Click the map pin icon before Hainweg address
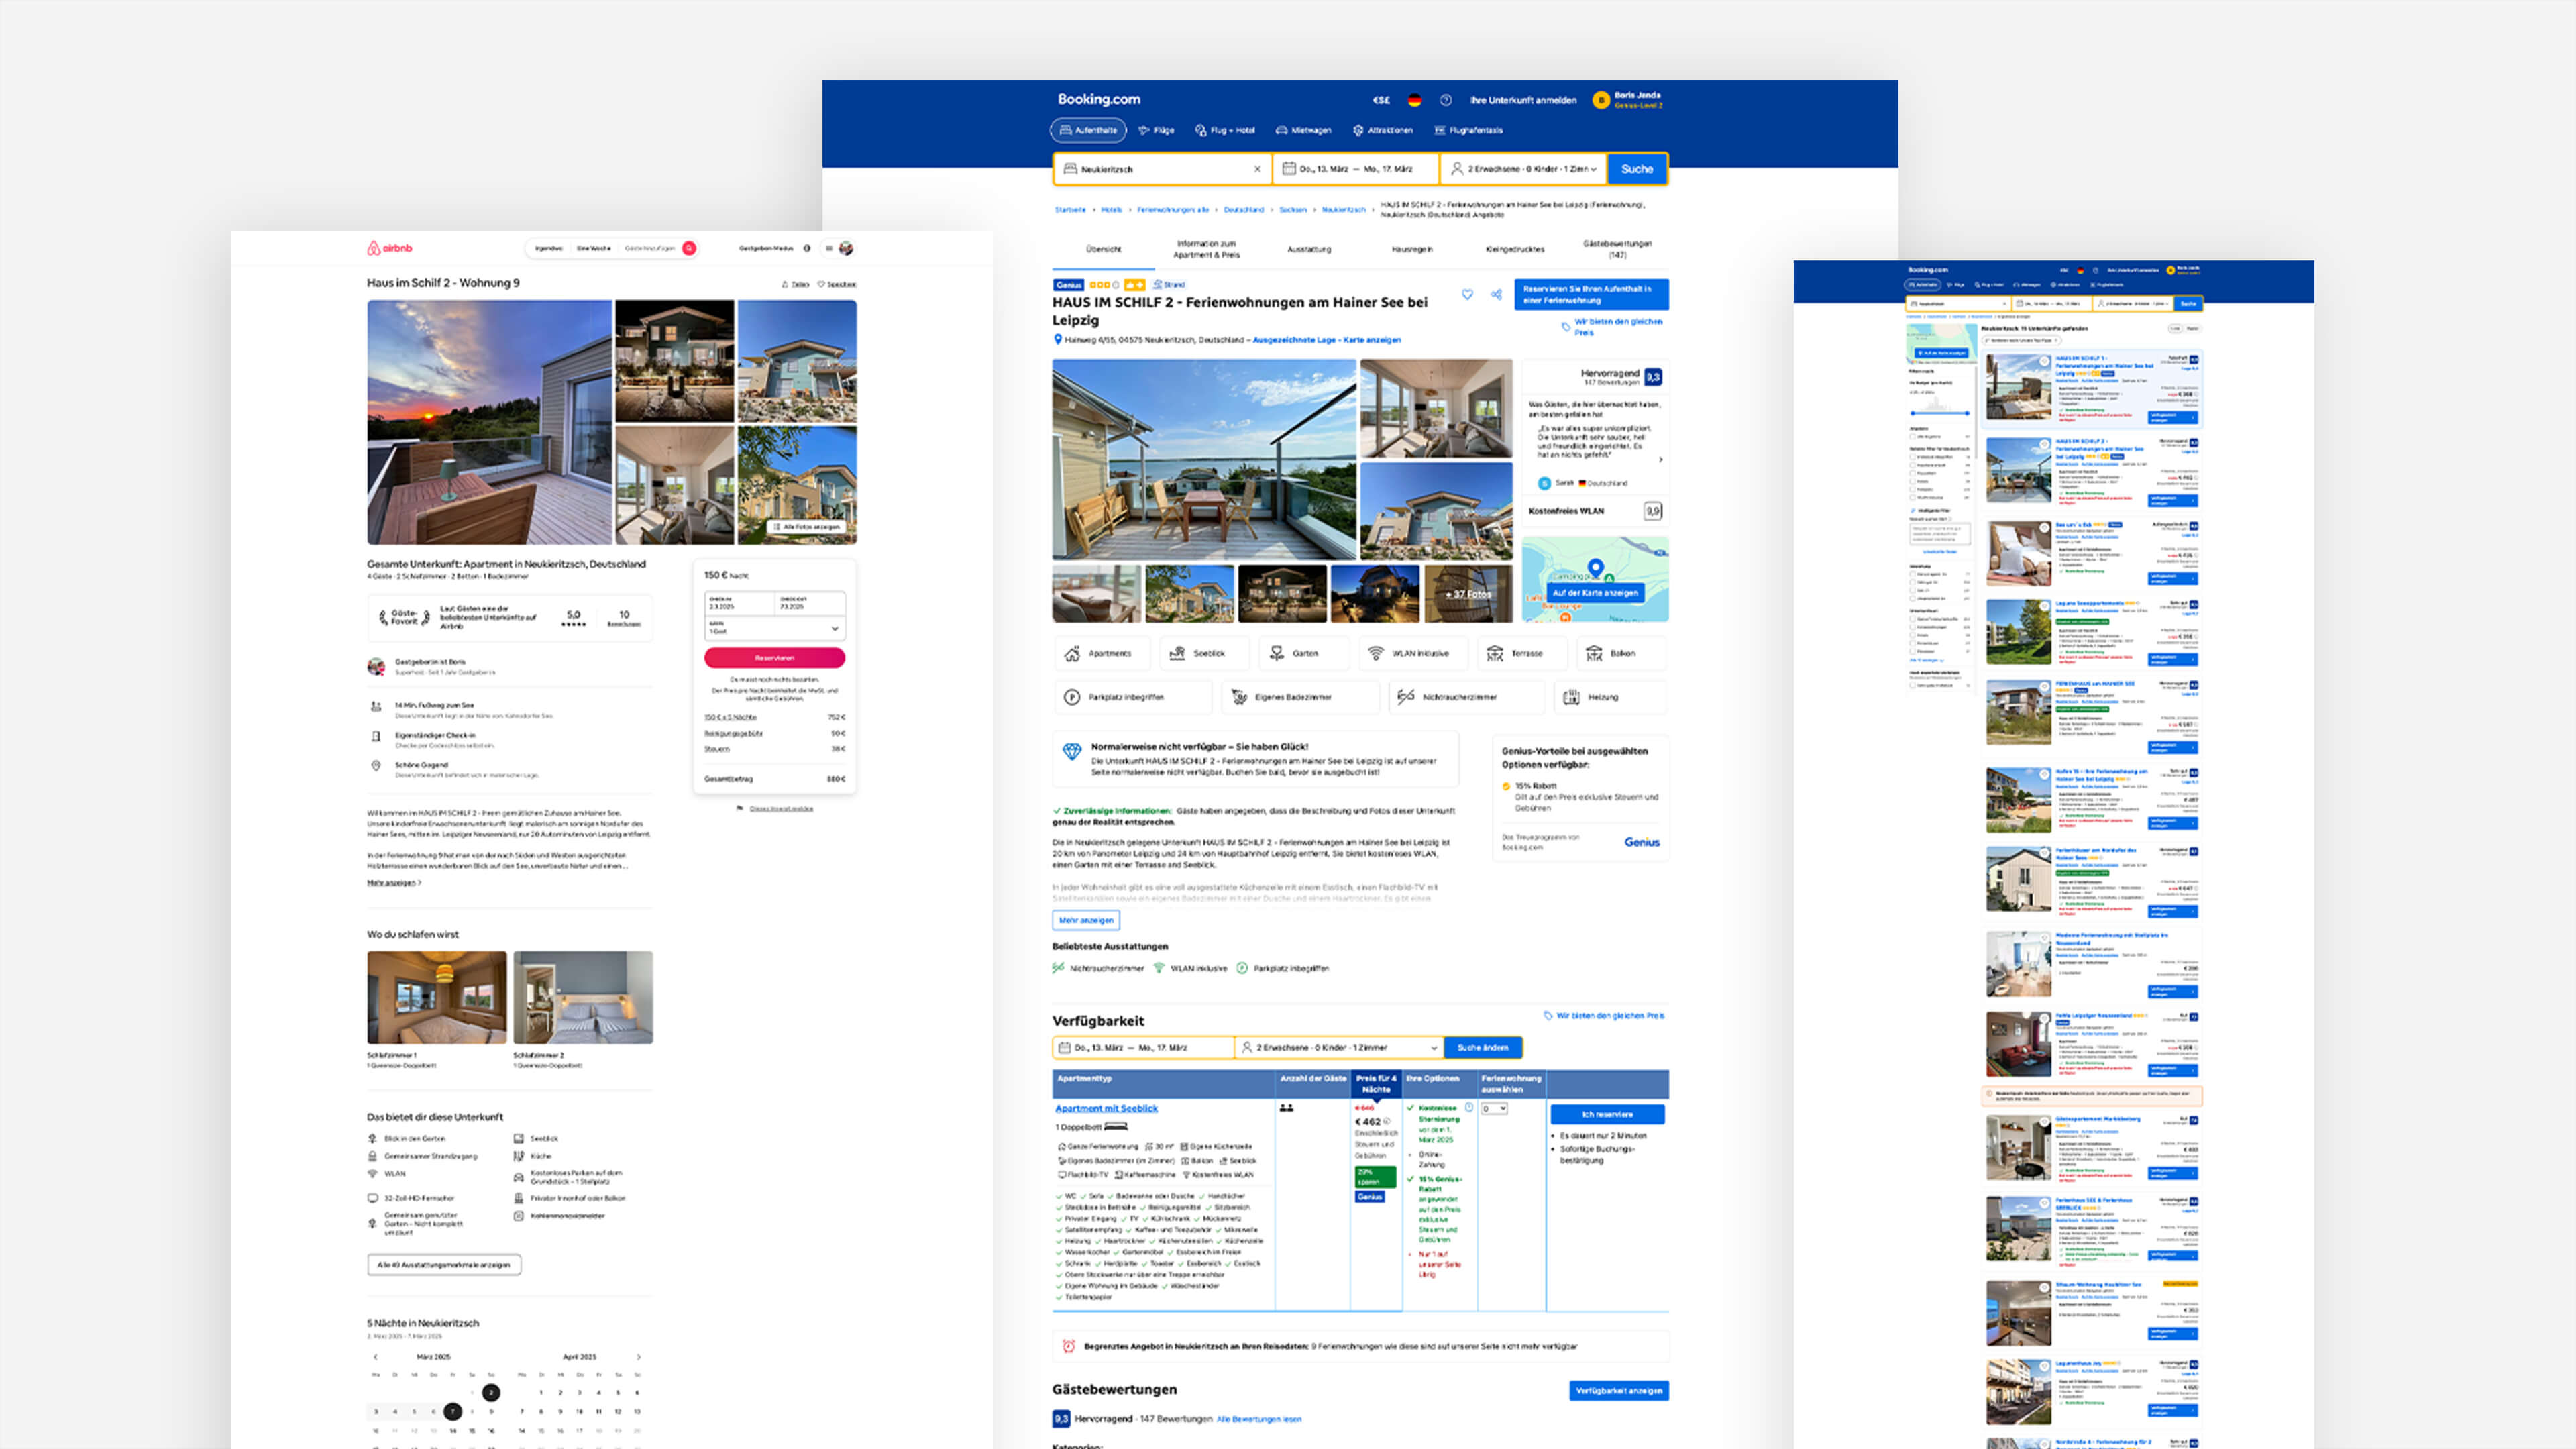 click(x=1058, y=340)
